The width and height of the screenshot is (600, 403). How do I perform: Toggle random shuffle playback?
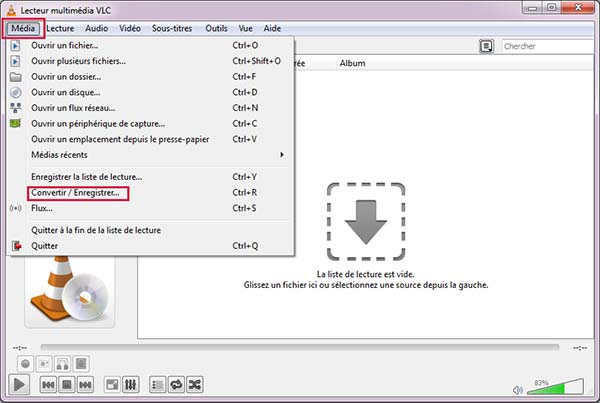(194, 384)
